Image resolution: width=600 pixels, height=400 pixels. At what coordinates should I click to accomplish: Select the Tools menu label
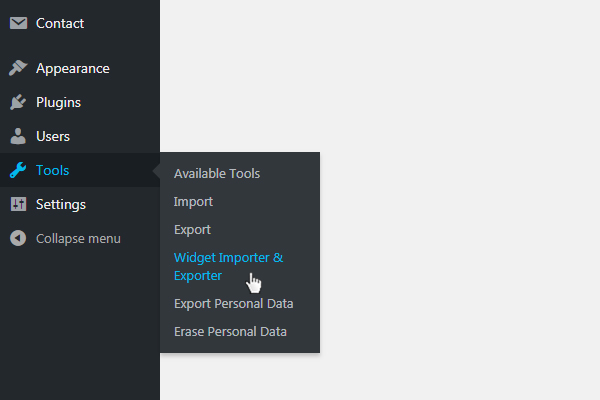[x=52, y=170]
